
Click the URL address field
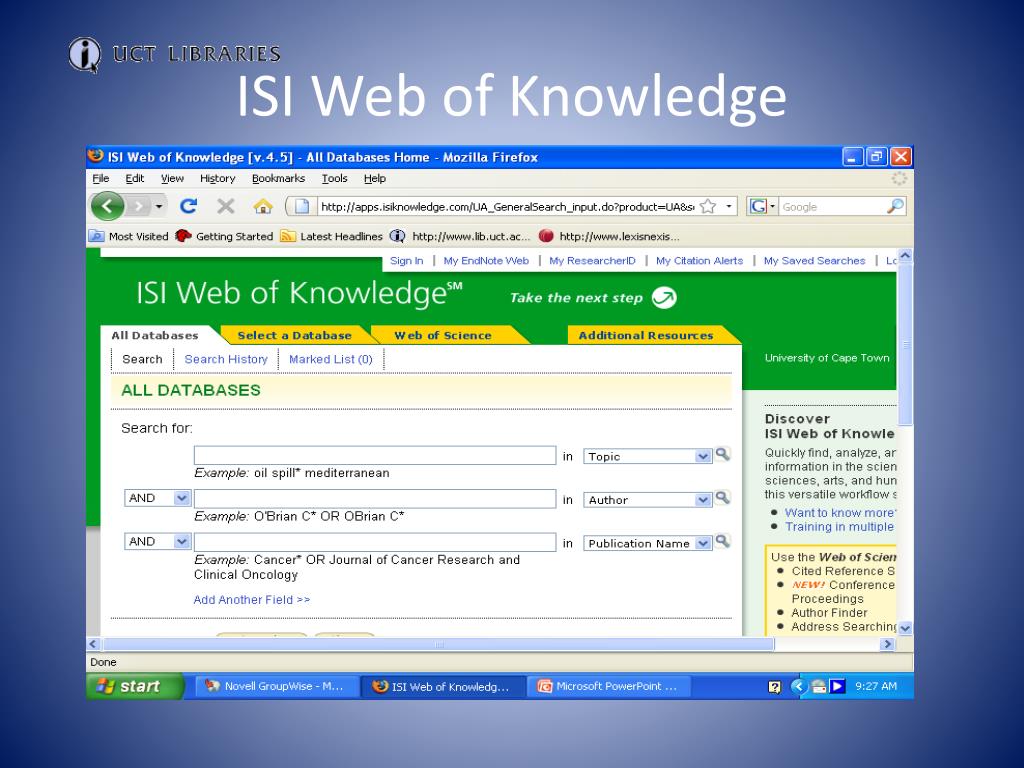(x=507, y=206)
